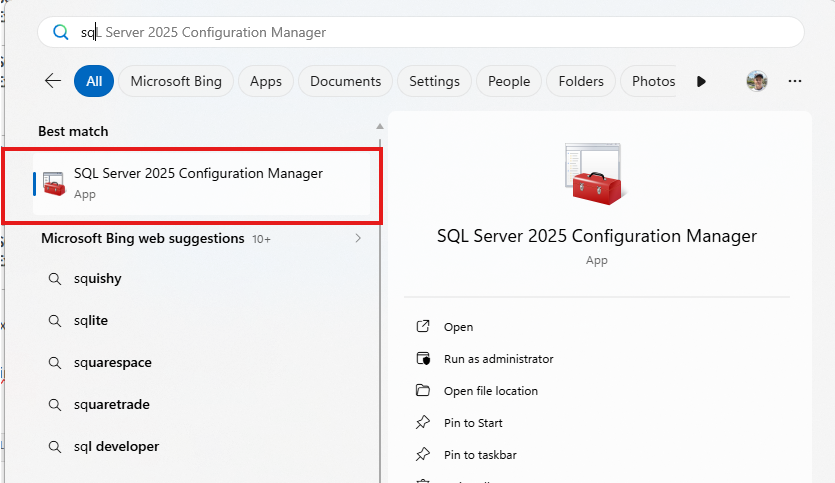835x483 pixels.
Task: Open SQL Server 2025 Configuration Manager best match
Action: click(201, 184)
